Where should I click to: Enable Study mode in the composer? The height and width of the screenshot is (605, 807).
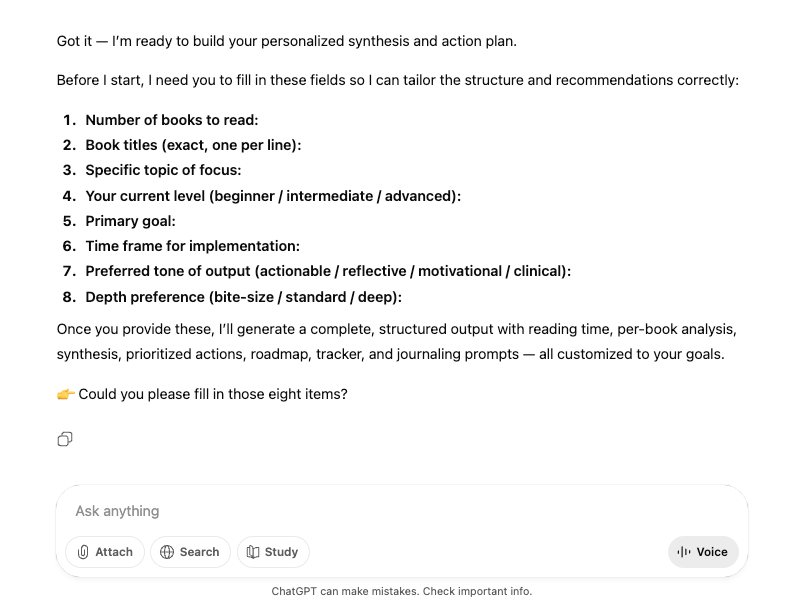click(273, 551)
